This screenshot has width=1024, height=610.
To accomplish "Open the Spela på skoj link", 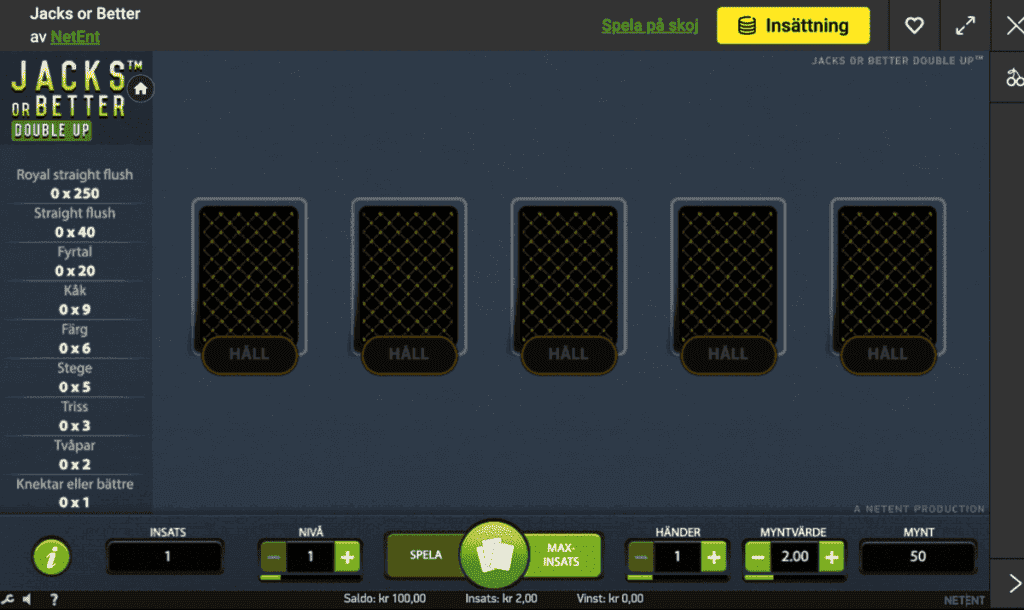I will [x=650, y=26].
